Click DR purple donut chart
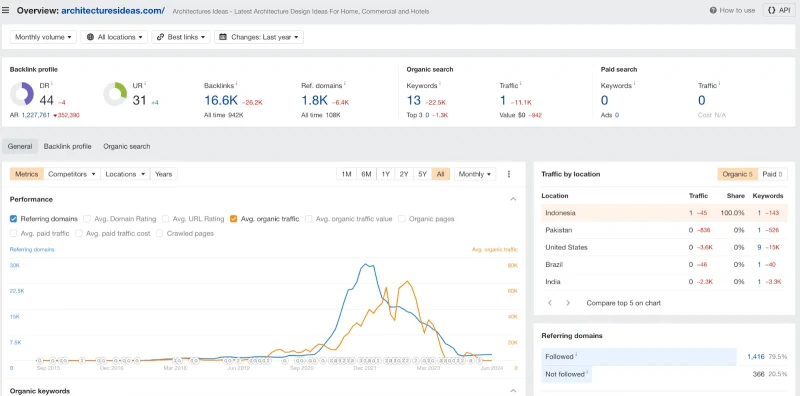The image size is (800, 396). point(22,94)
